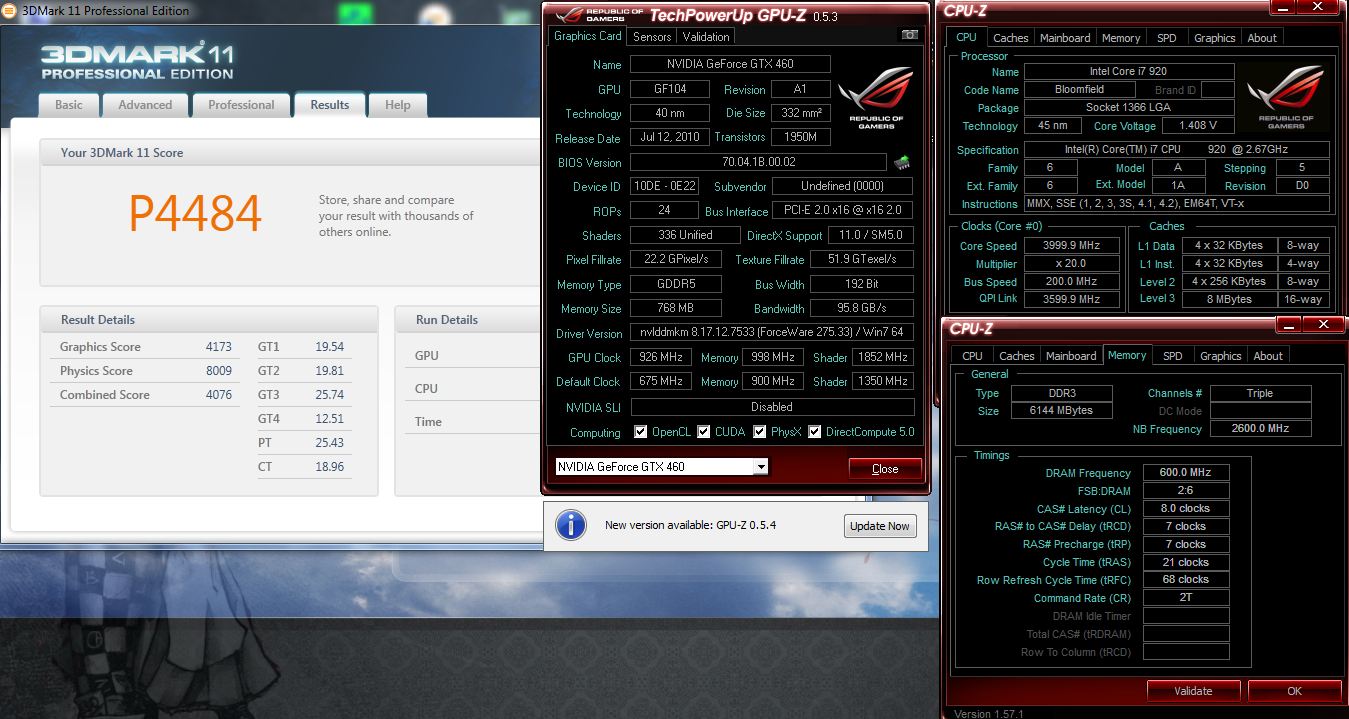Click the CPU-Z Validate button

(1193, 690)
